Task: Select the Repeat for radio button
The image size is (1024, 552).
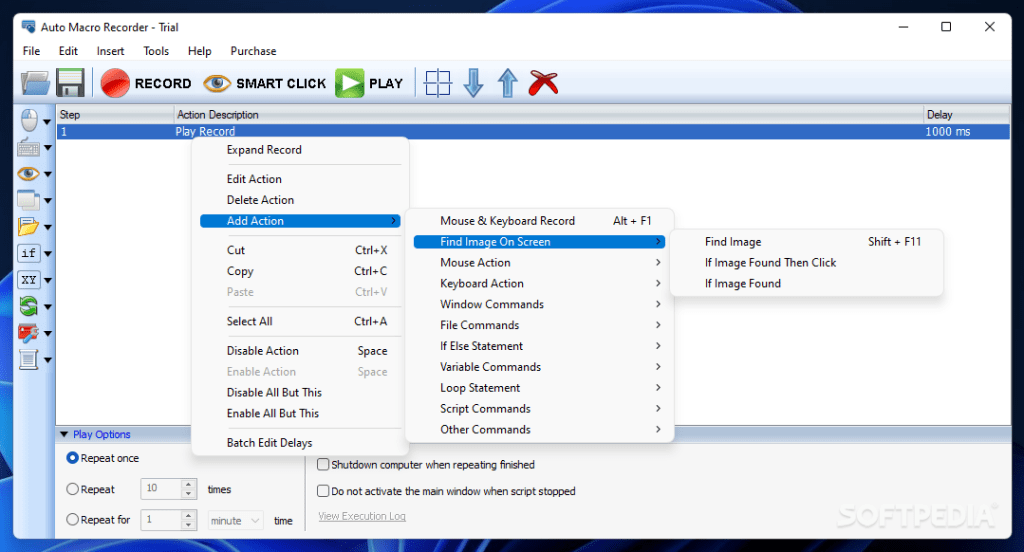Action: [x=72, y=519]
